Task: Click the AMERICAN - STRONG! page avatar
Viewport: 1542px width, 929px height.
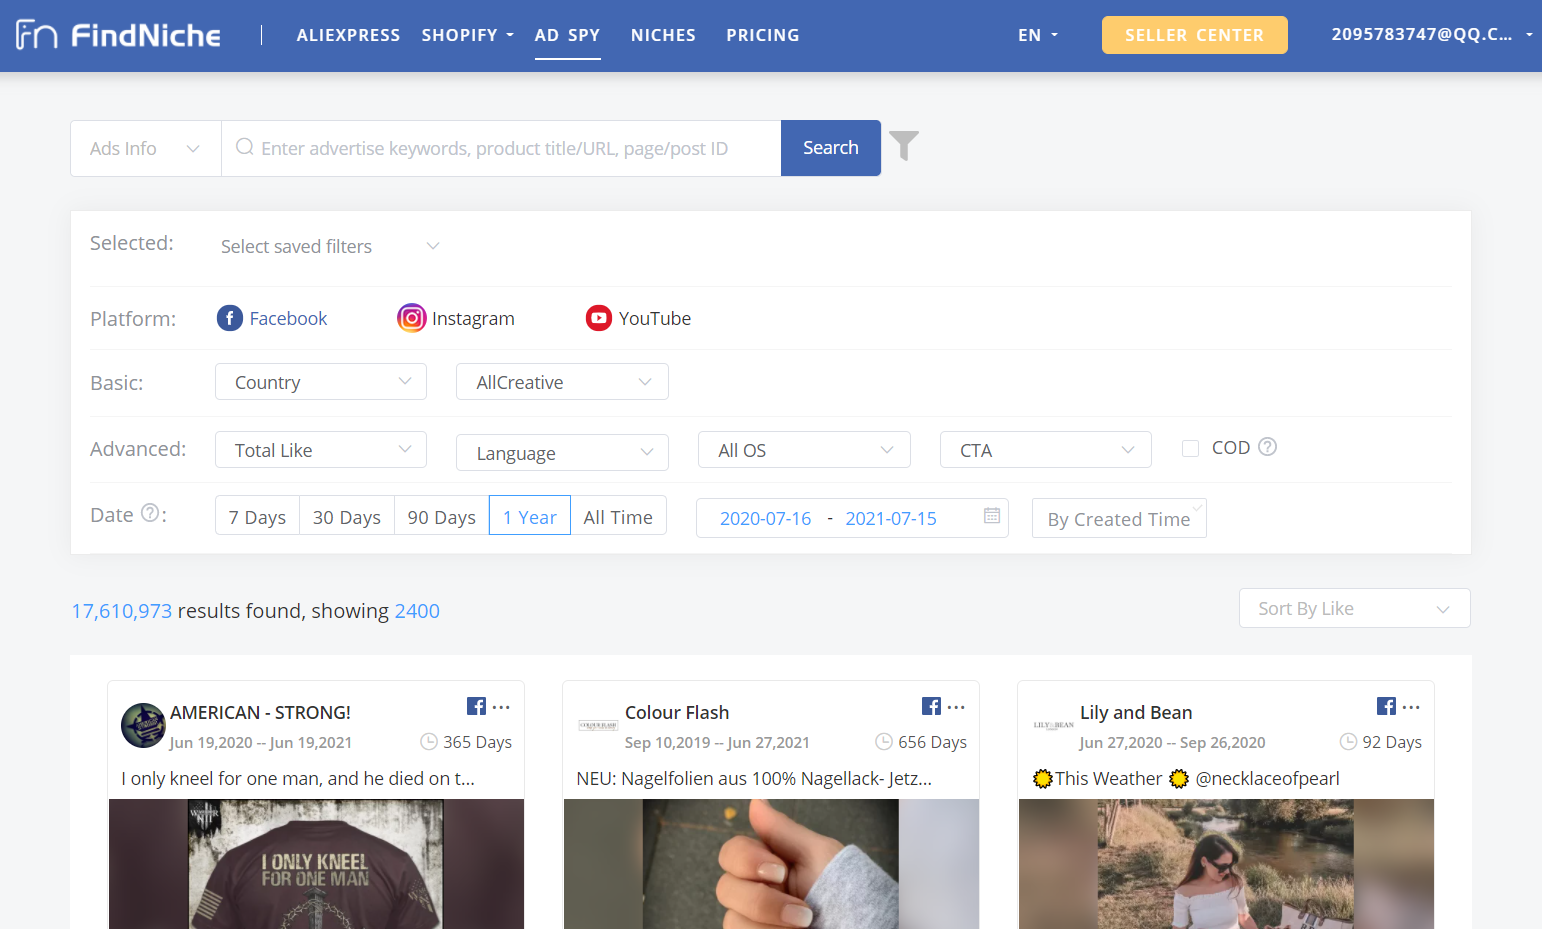Action: [x=143, y=725]
